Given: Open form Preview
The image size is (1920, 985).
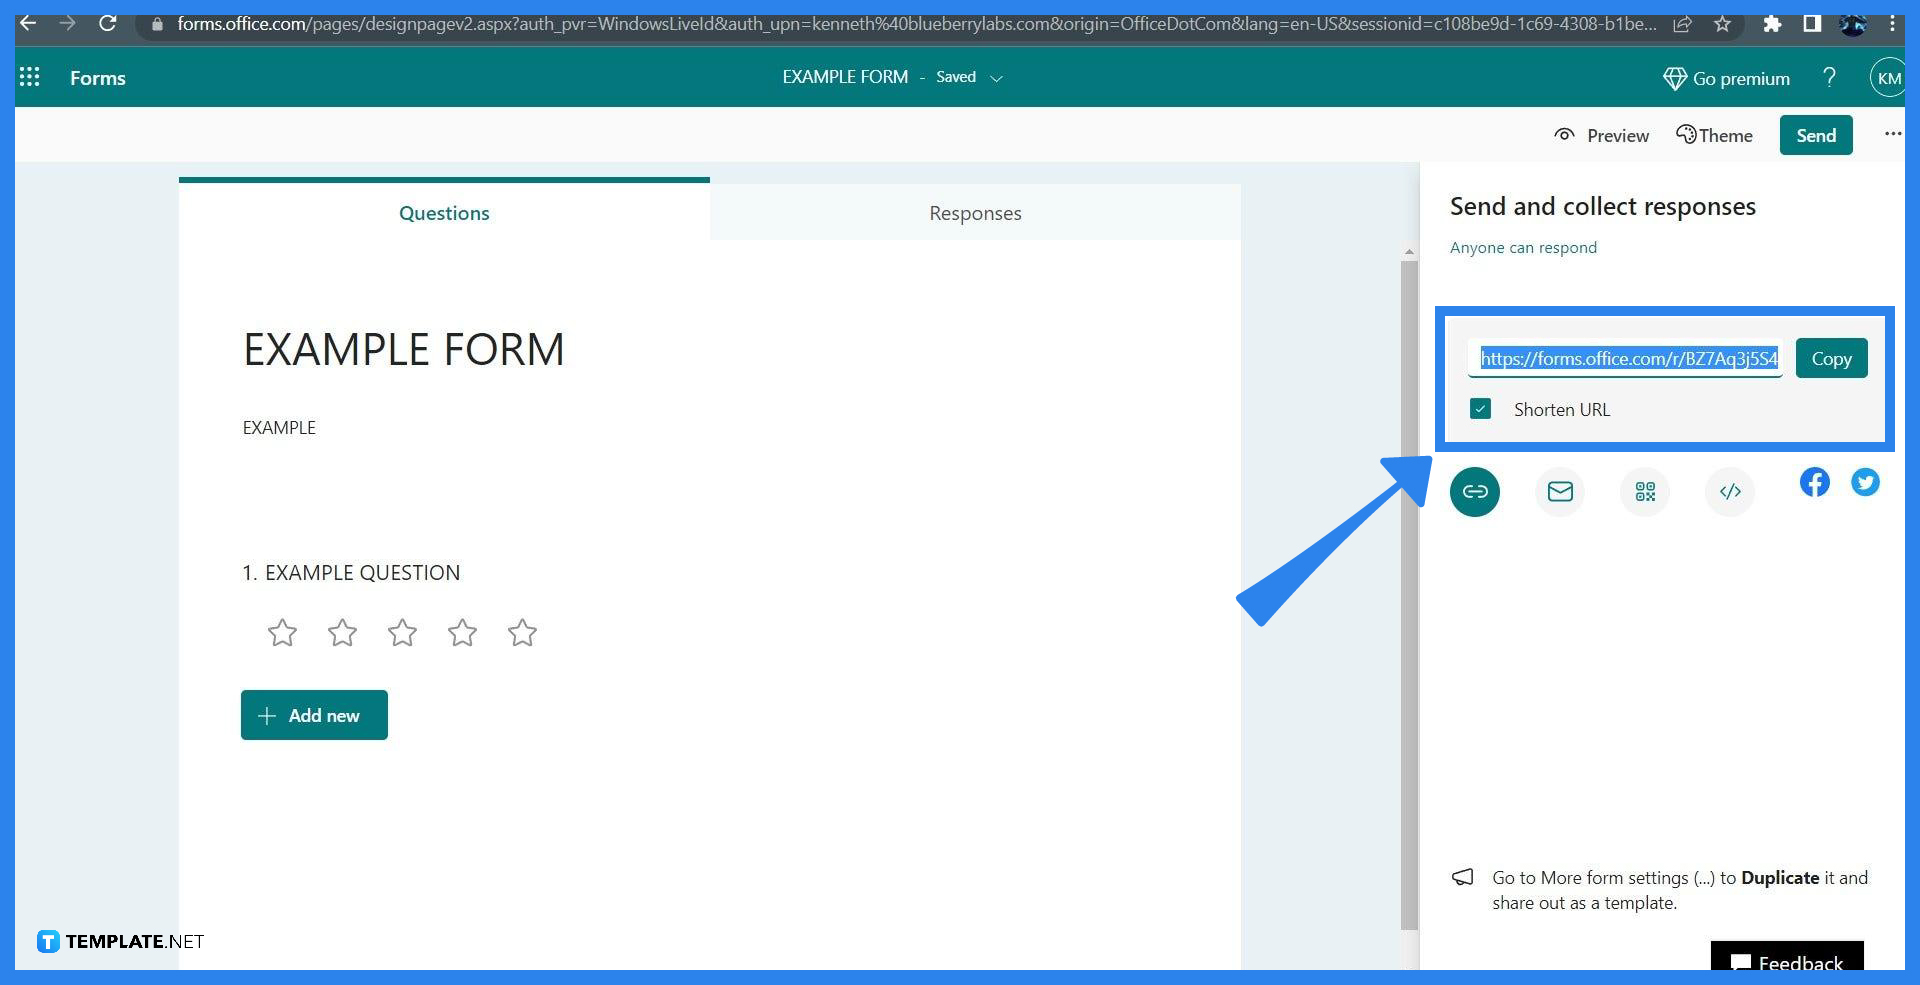Looking at the screenshot, I should click(x=1601, y=135).
